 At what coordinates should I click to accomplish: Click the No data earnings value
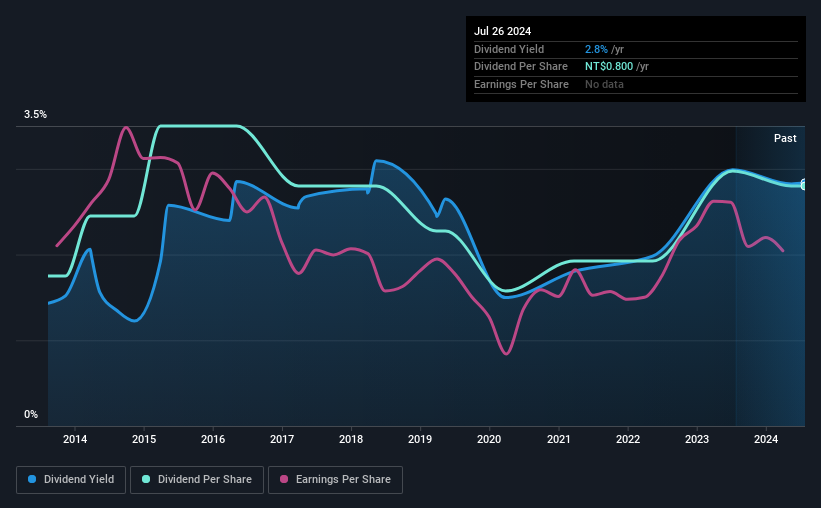coord(604,84)
